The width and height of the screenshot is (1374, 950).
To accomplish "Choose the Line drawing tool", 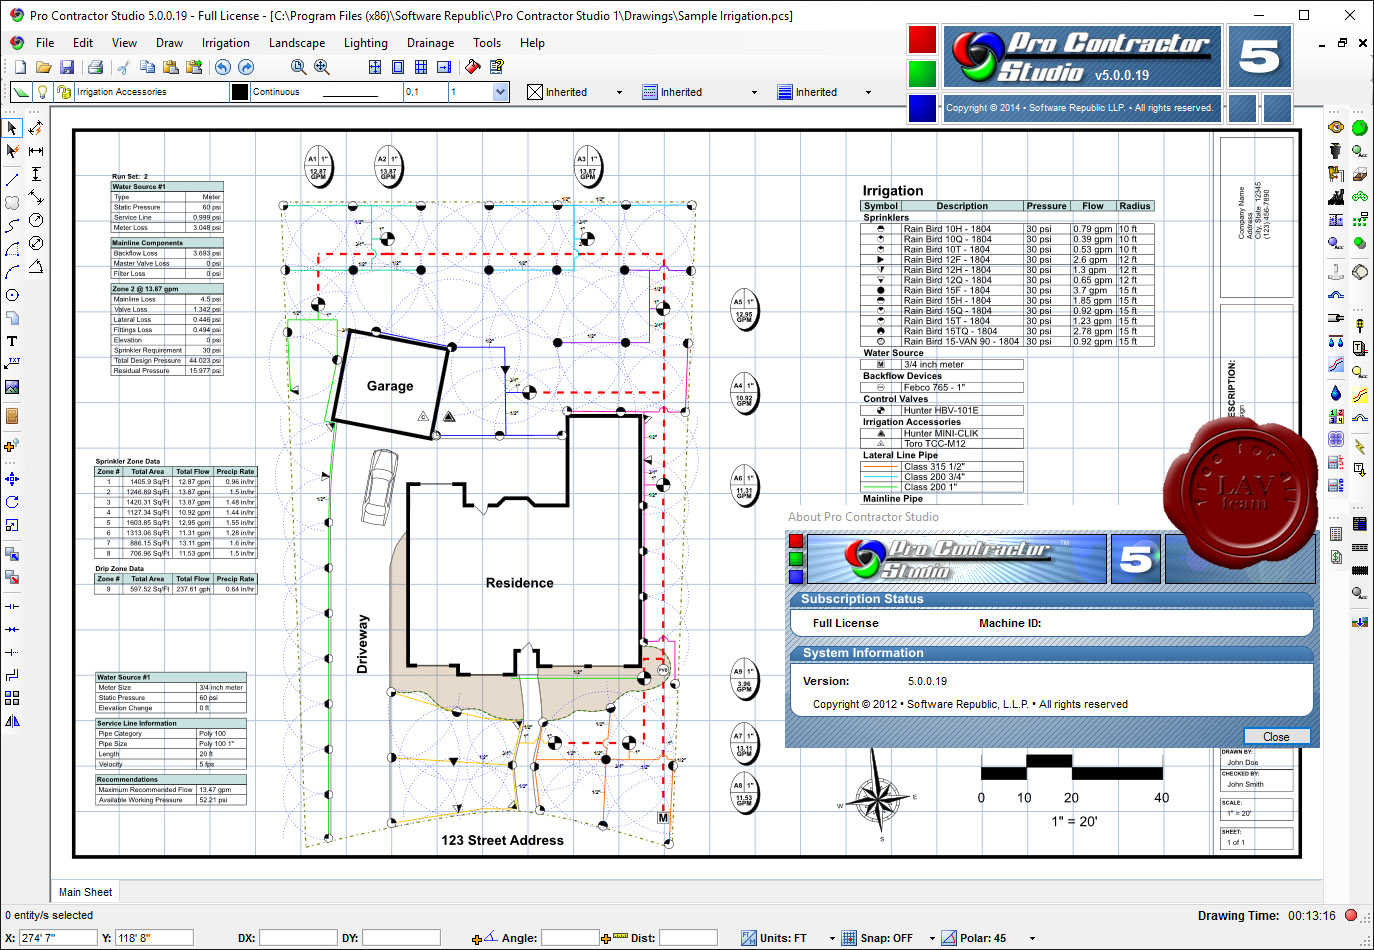I will click(12, 180).
